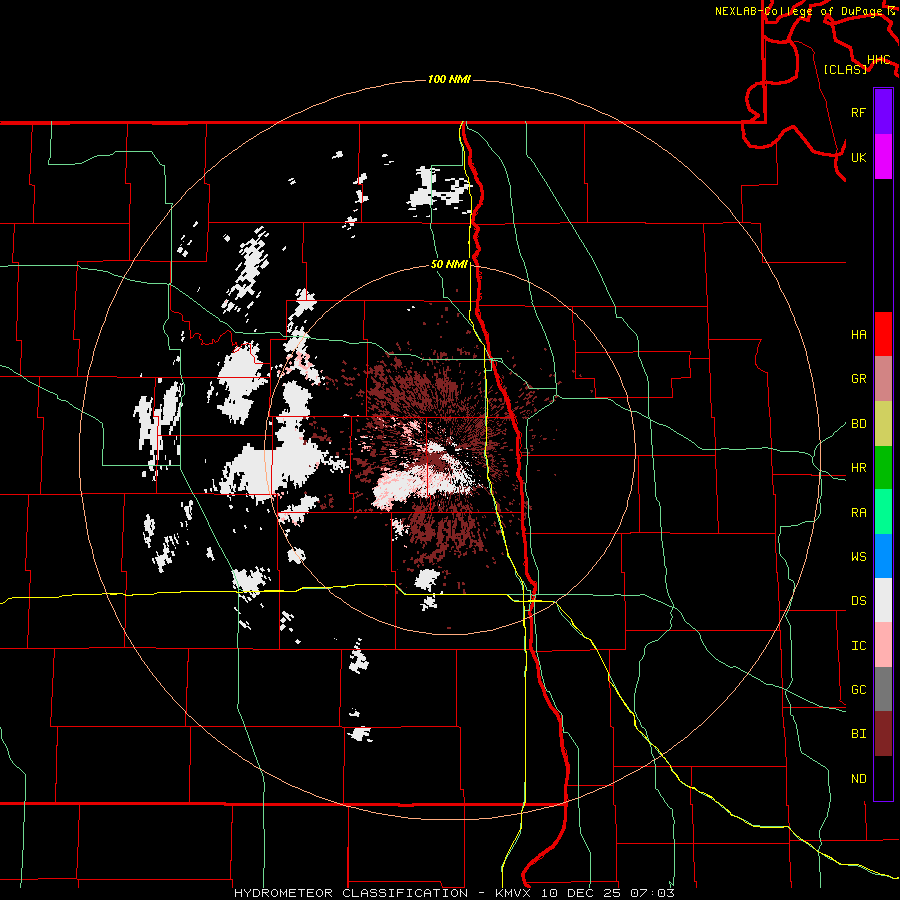
Task: Select the GR salmon legend swatch
Action: point(883,379)
